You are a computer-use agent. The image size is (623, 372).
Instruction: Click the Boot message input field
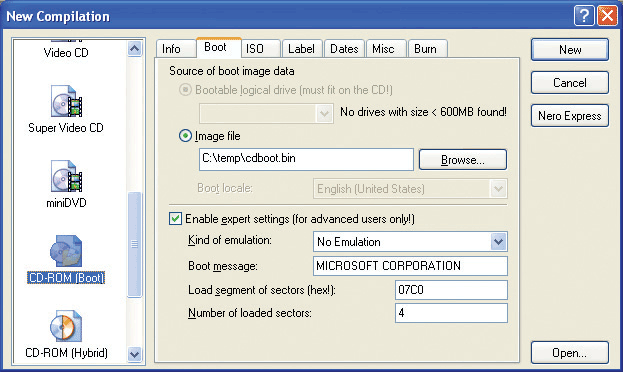tap(410, 266)
